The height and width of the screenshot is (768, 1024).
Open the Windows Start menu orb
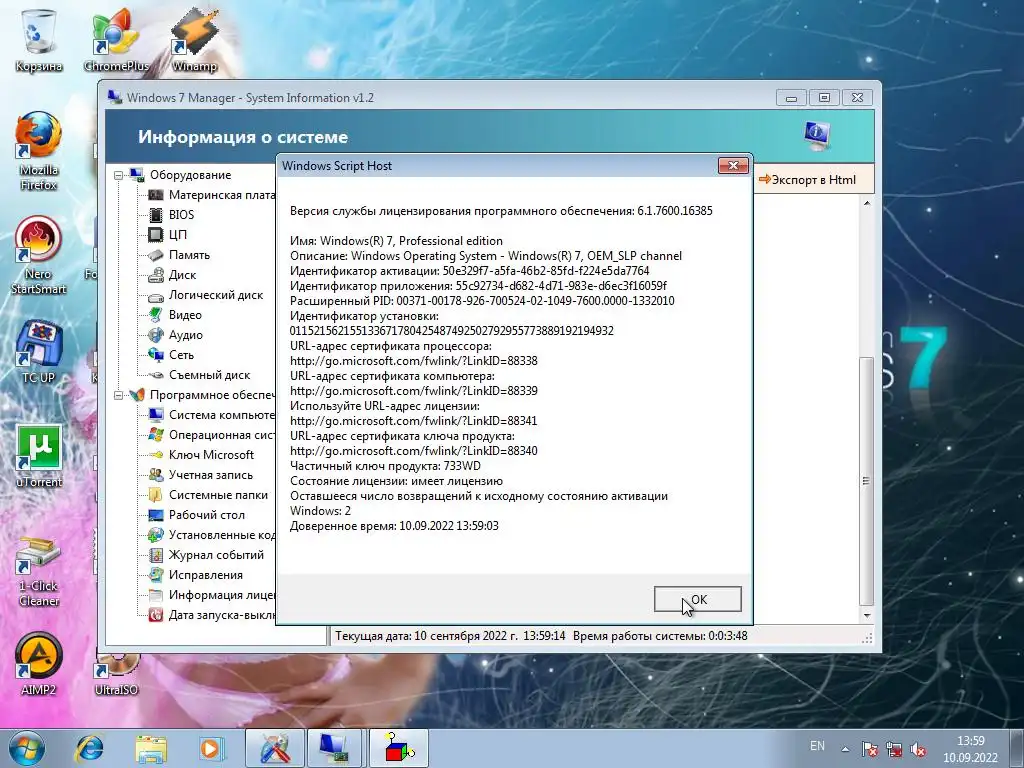click(x=26, y=748)
